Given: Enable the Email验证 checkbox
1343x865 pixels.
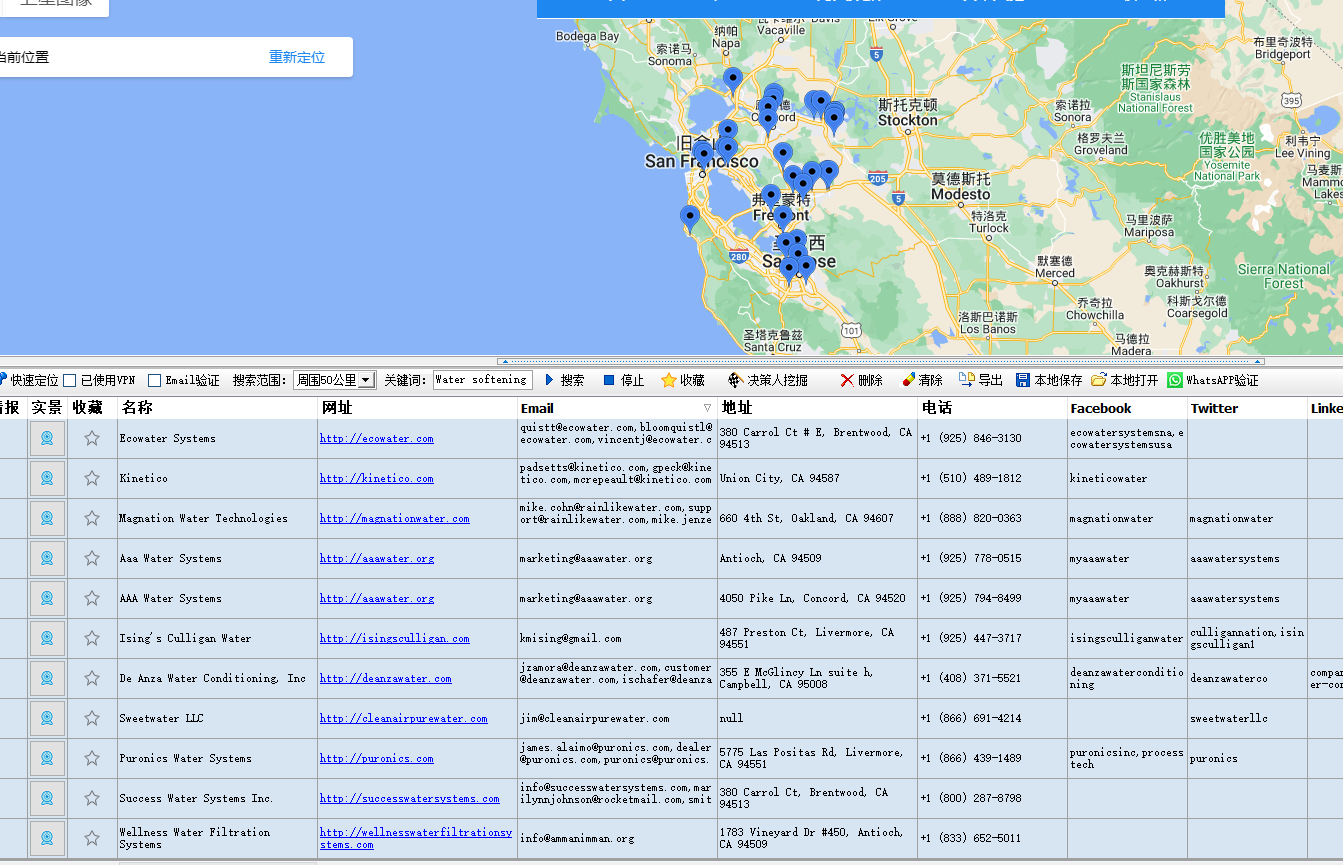Looking at the screenshot, I should [x=154, y=380].
